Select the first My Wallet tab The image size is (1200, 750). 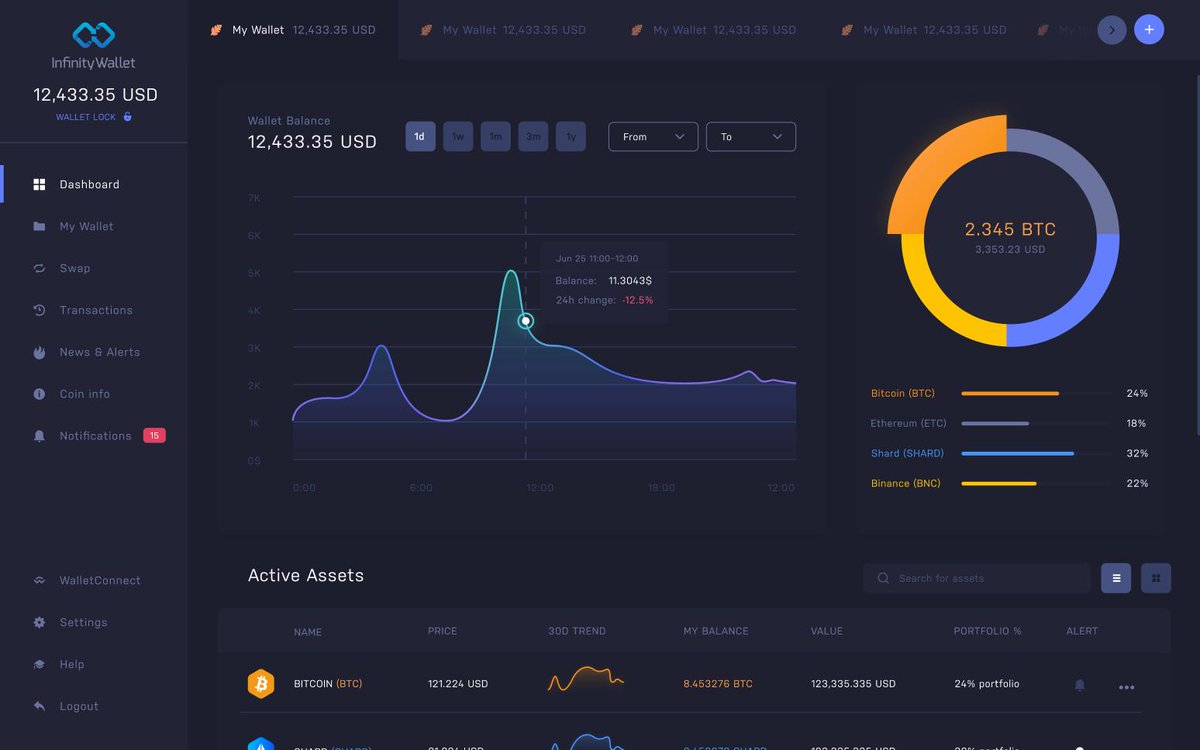click(x=293, y=30)
